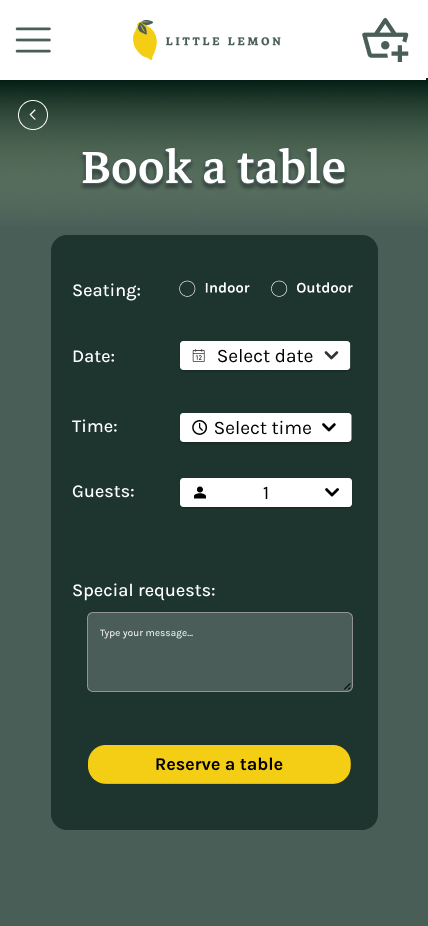Select the Indoor seating option
The height and width of the screenshot is (926, 428).
(x=187, y=289)
